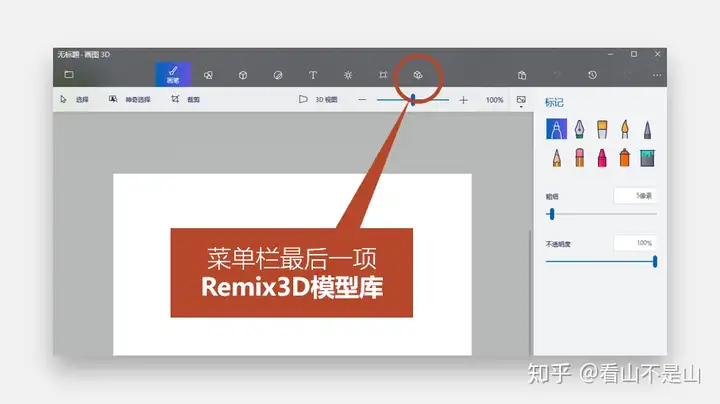Adjust the thickness slider handle
Viewport: 720px width, 404px height.
pos(552,214)
